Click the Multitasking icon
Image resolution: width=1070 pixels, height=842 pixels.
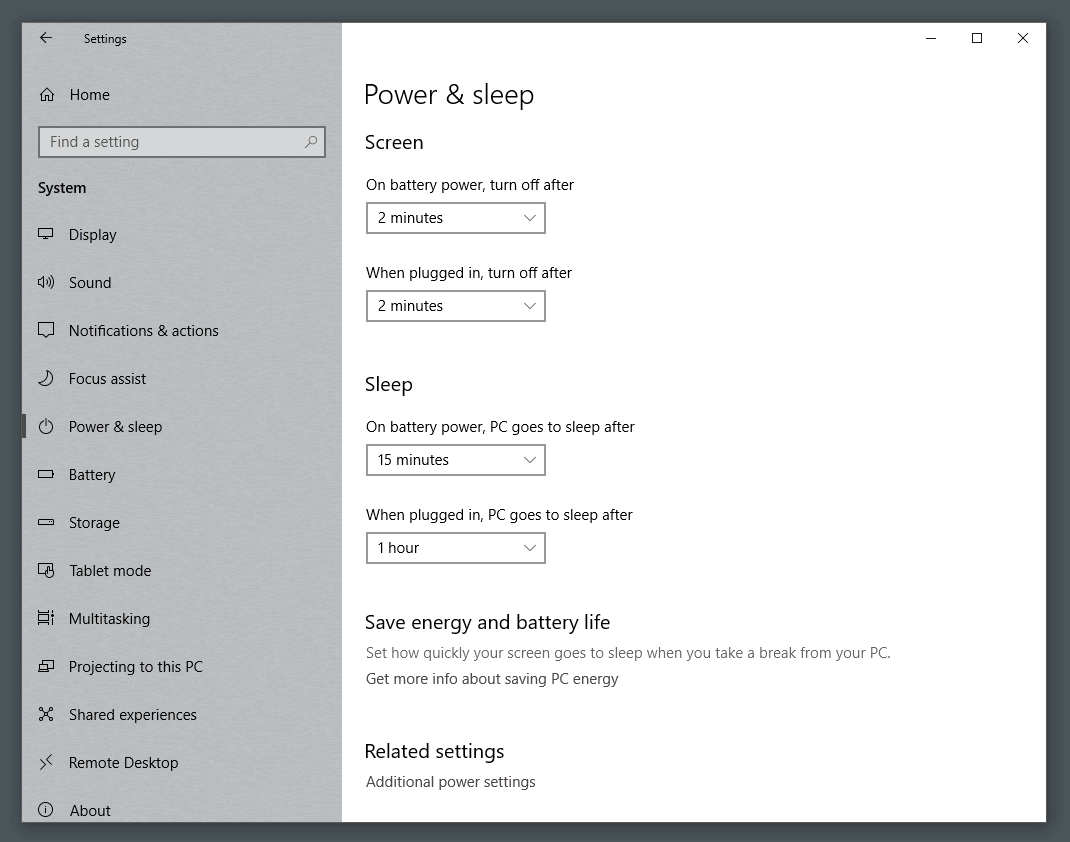click(46, 618)
